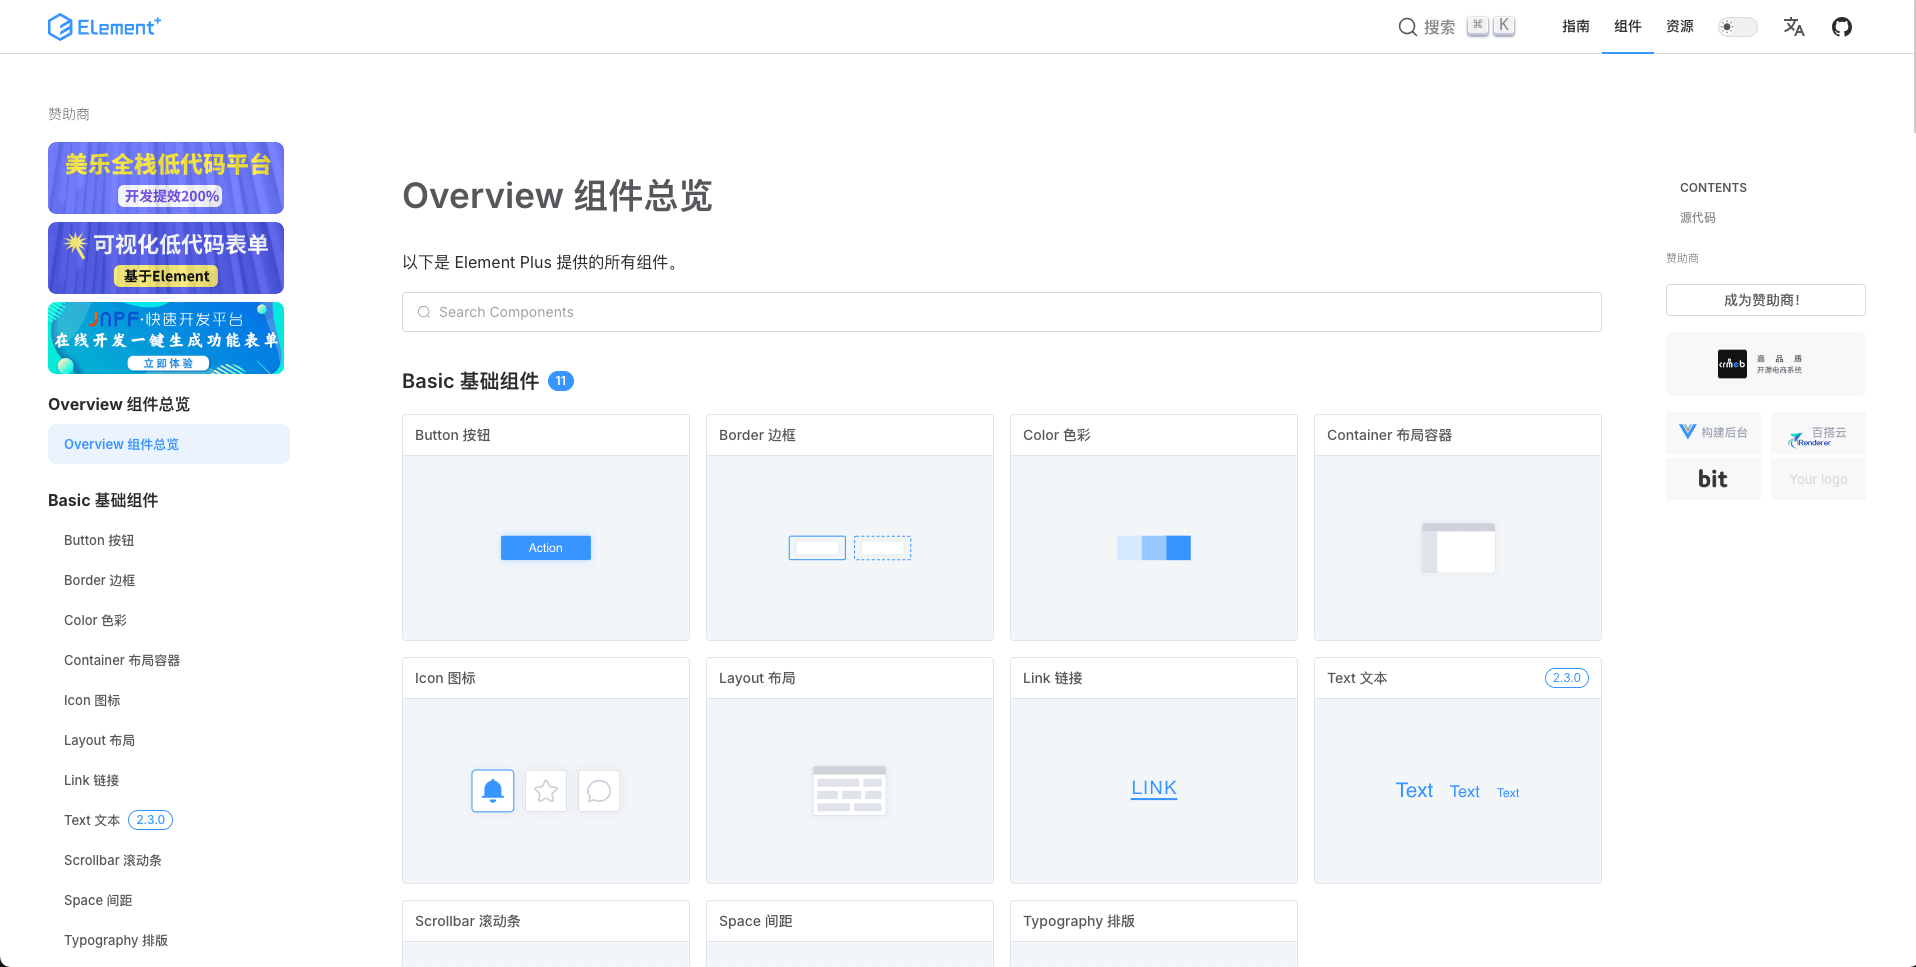
Task: Click the 美乐全栈低代码平台 sponsor banner
Action: pyautogui.click(x=166, y=178)
